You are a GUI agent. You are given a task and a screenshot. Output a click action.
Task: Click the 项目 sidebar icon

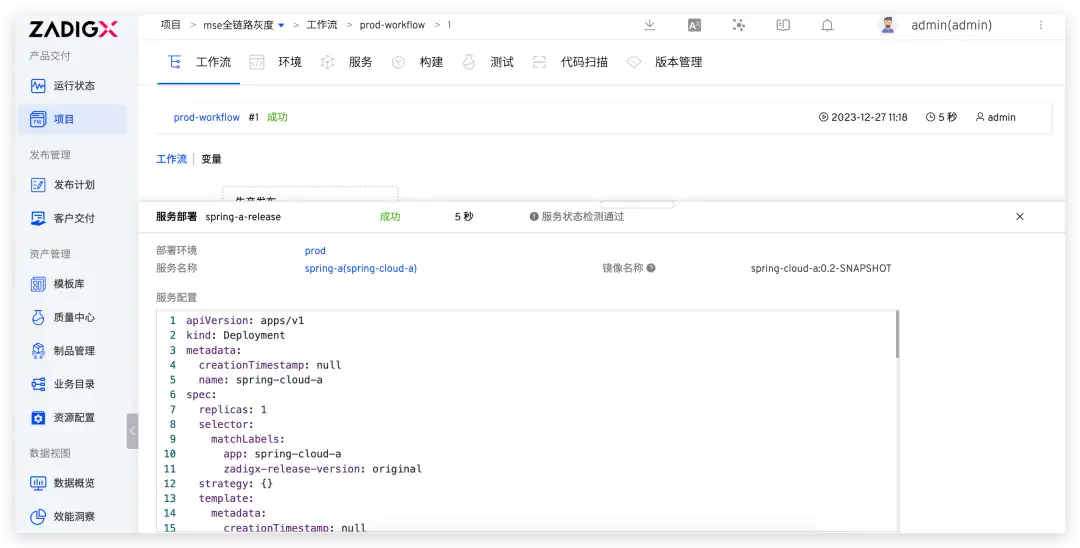pyautogui.click(x=38, y=119)
